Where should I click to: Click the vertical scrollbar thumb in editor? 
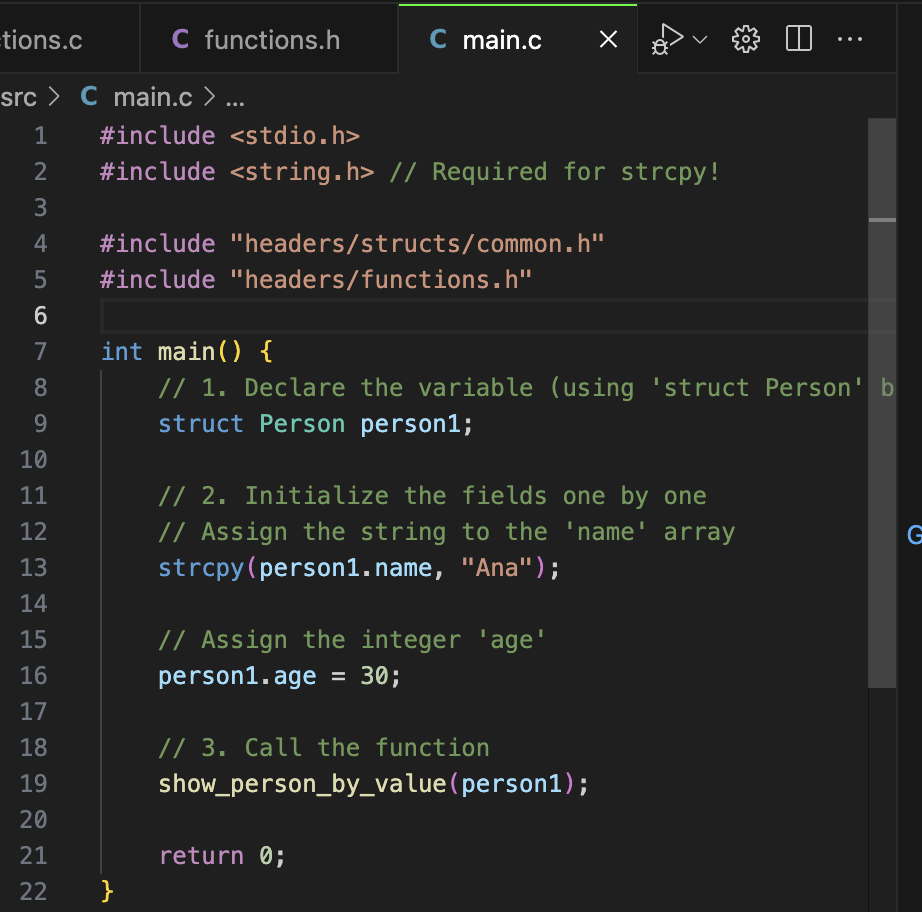click(x=882, y=400)
